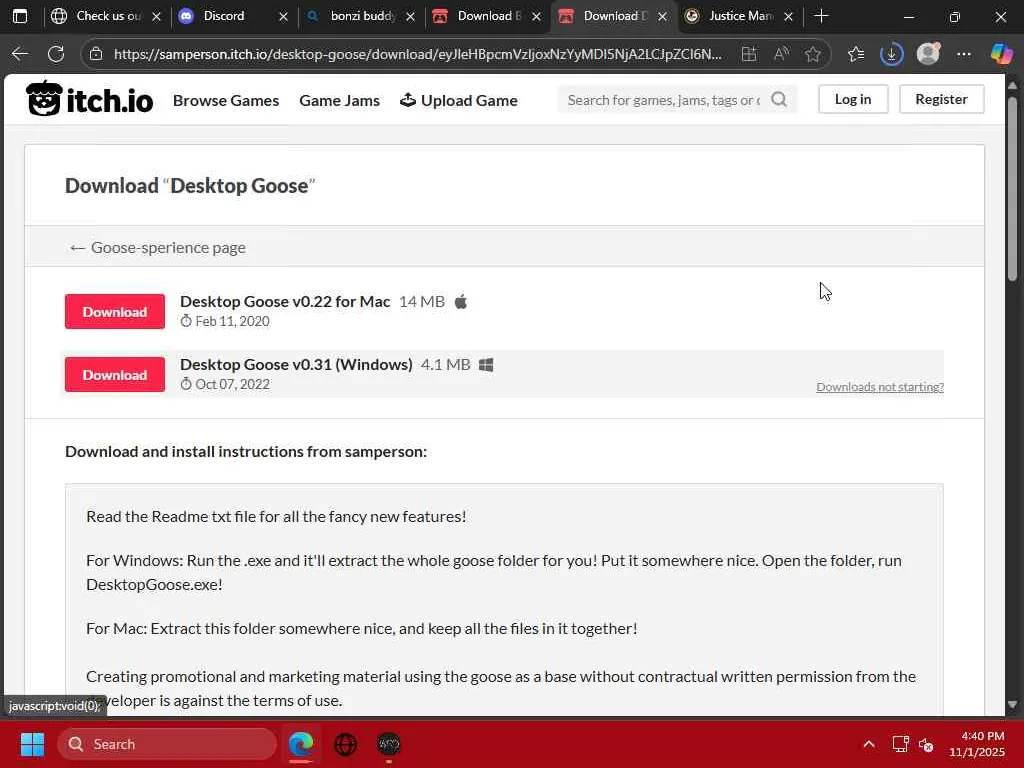Click the Log in button
1024x768 pixels.
tap(853, 99)
